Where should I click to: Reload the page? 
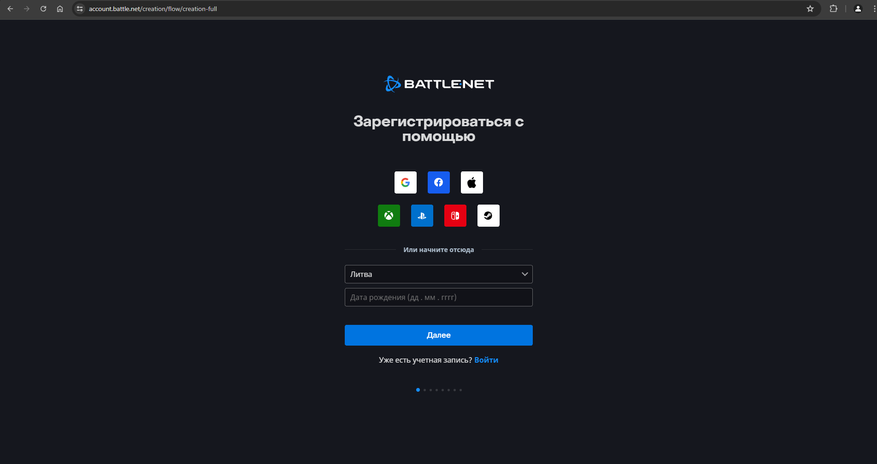click(x=43, y=9)
